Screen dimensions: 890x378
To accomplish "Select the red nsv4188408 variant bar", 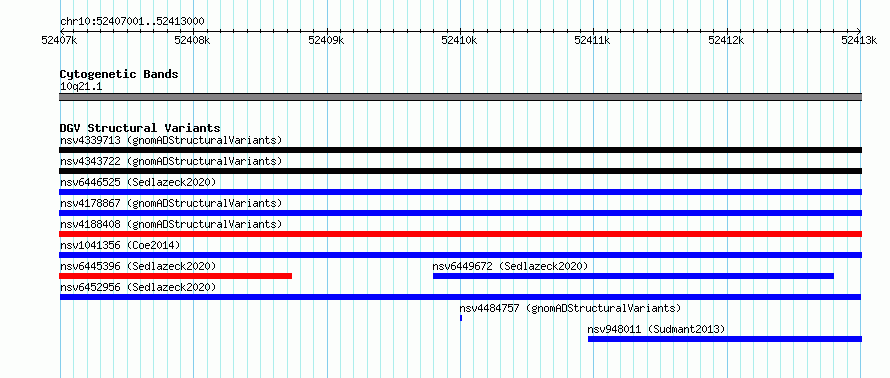I will tap(460, 234).
